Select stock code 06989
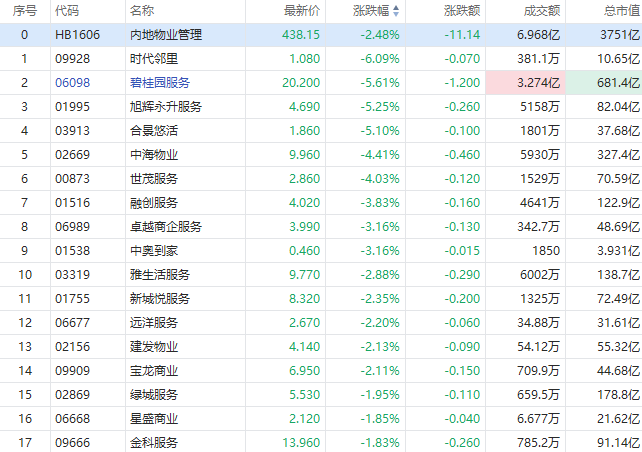 pos(72,227)
